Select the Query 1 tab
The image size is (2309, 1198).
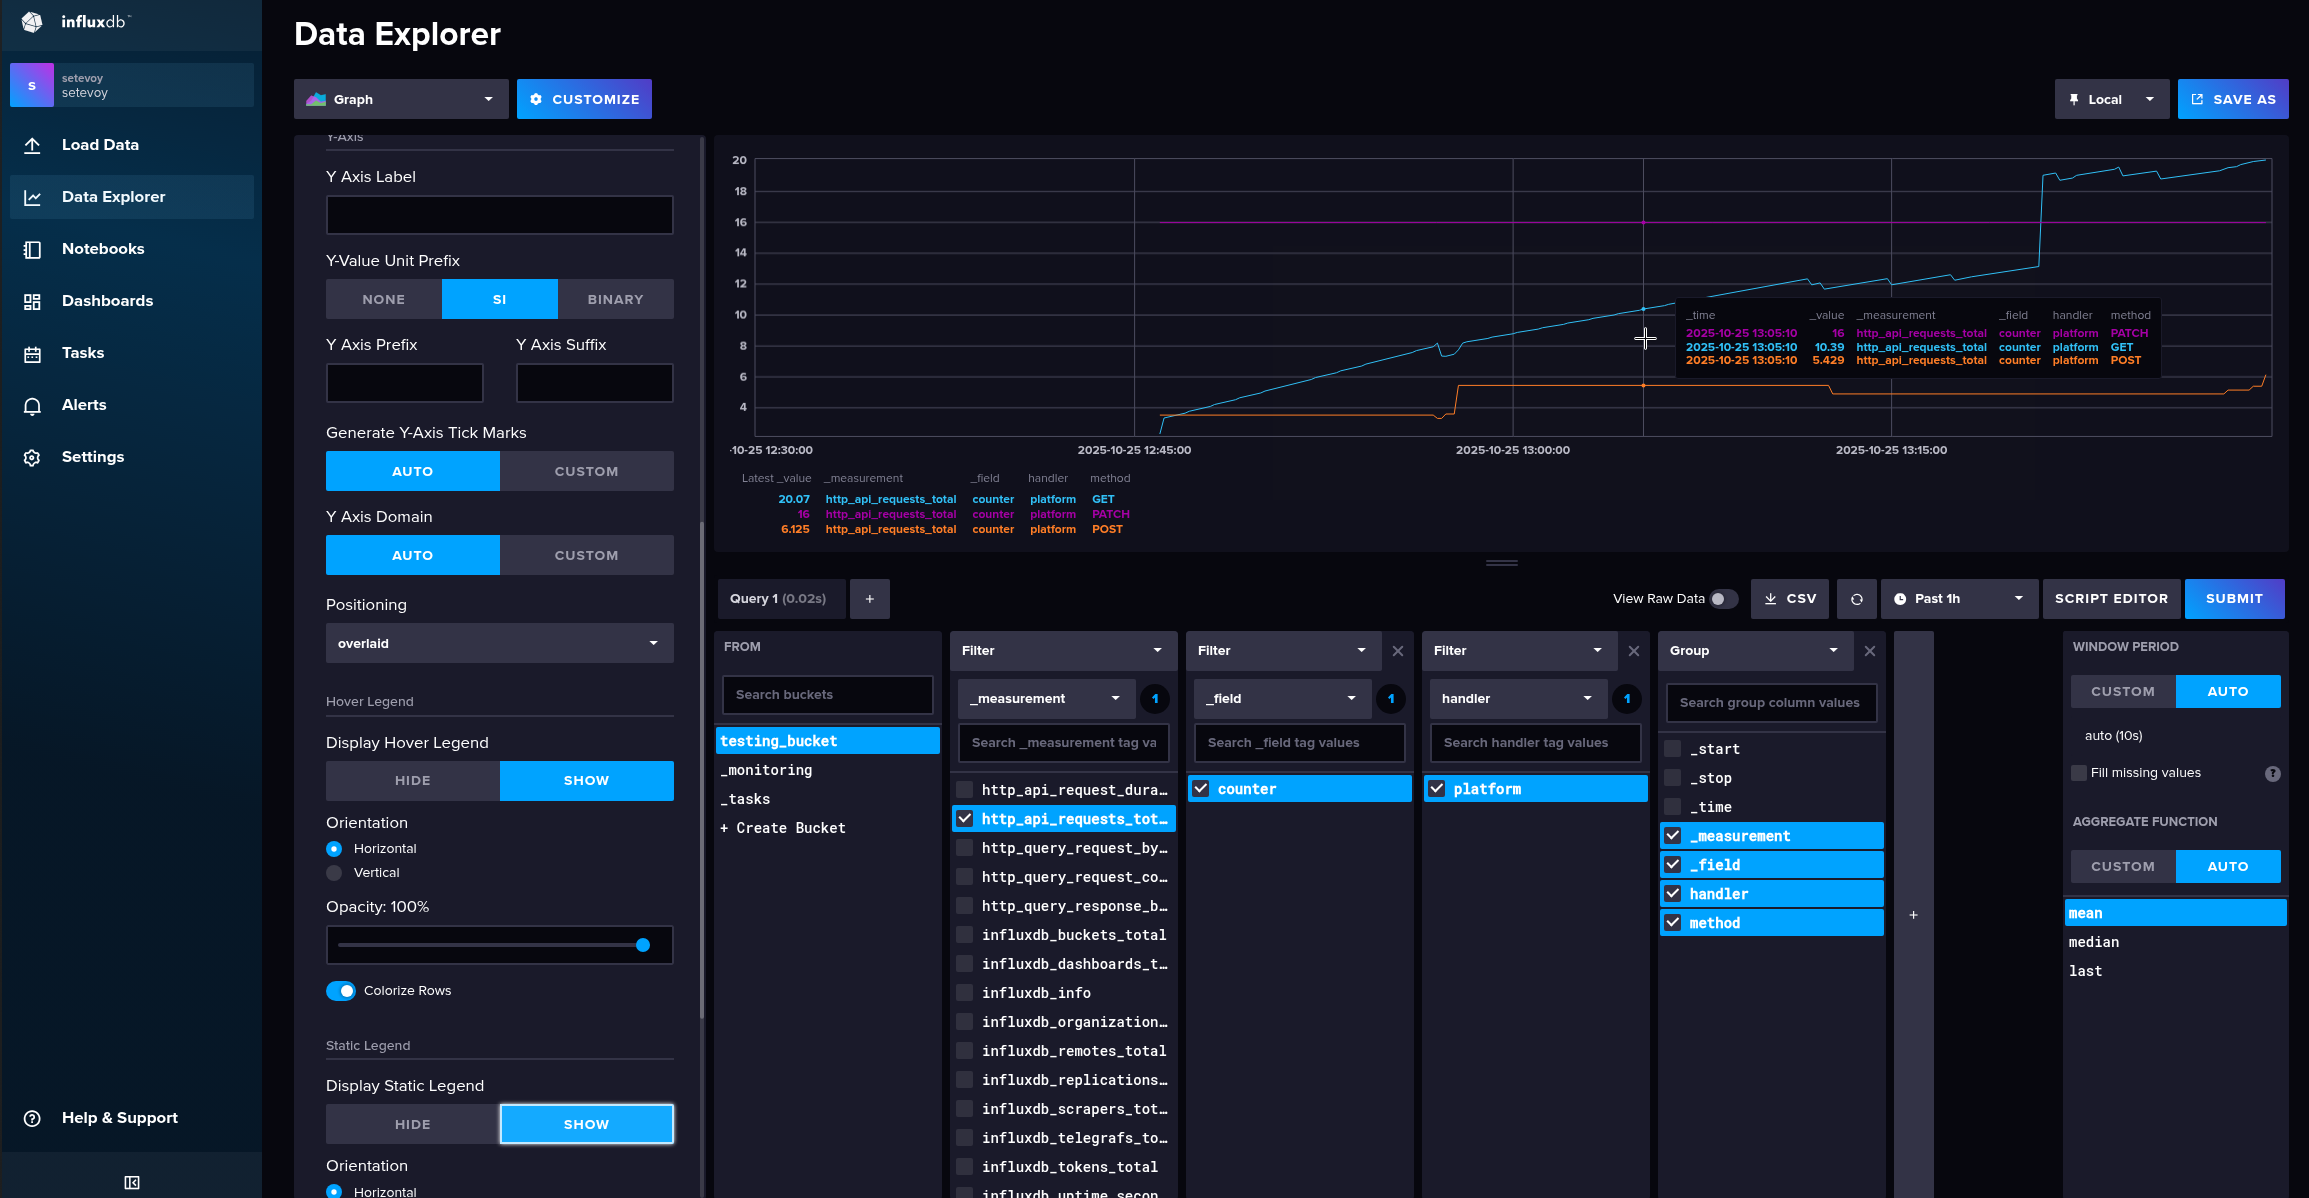[780, 599]
